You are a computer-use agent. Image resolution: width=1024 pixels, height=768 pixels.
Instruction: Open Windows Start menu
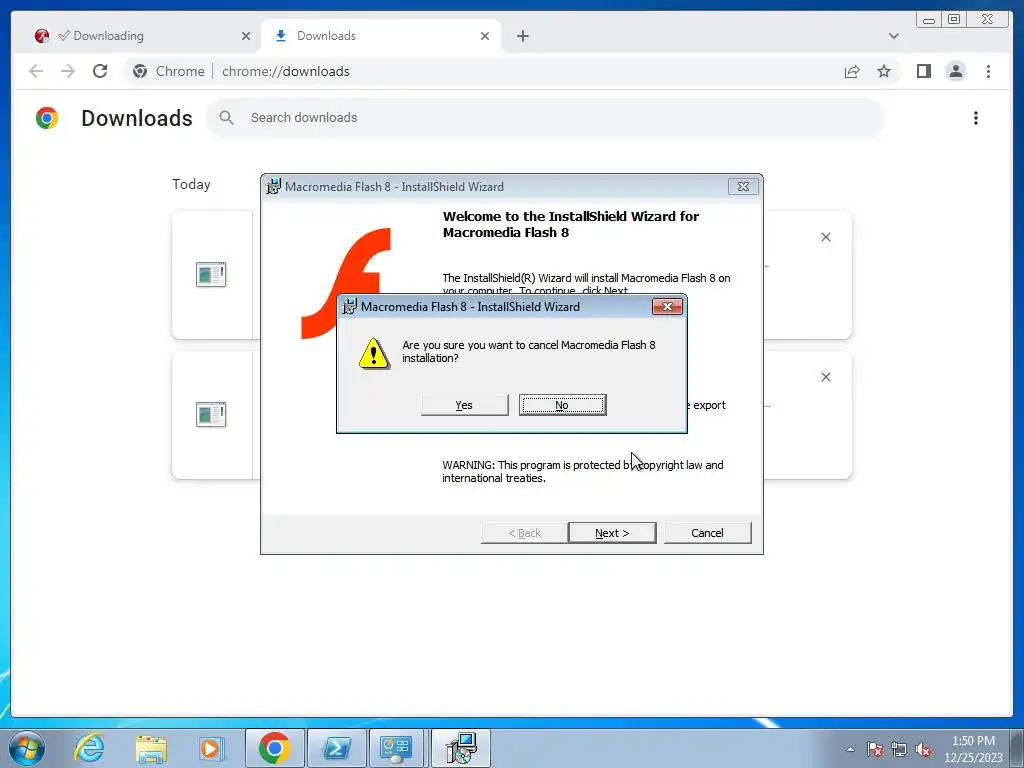click(x=26, y=748)
